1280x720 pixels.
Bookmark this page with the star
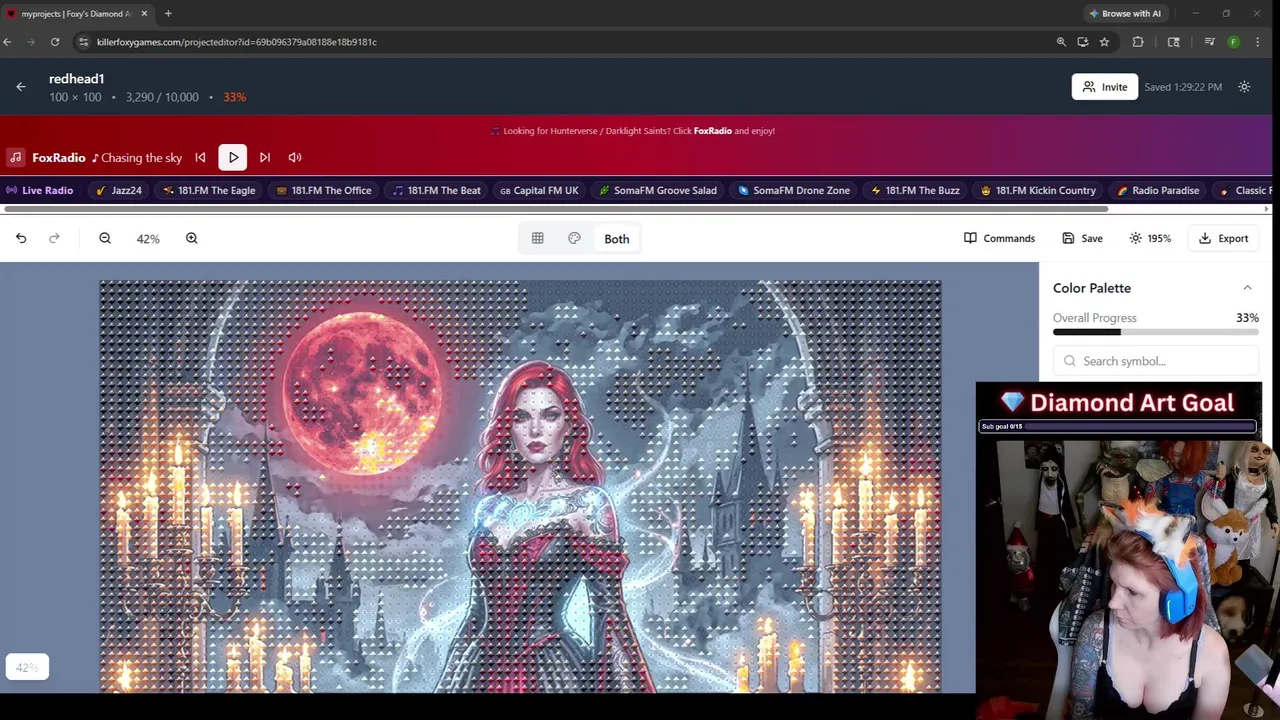[x=1104, y=42]
